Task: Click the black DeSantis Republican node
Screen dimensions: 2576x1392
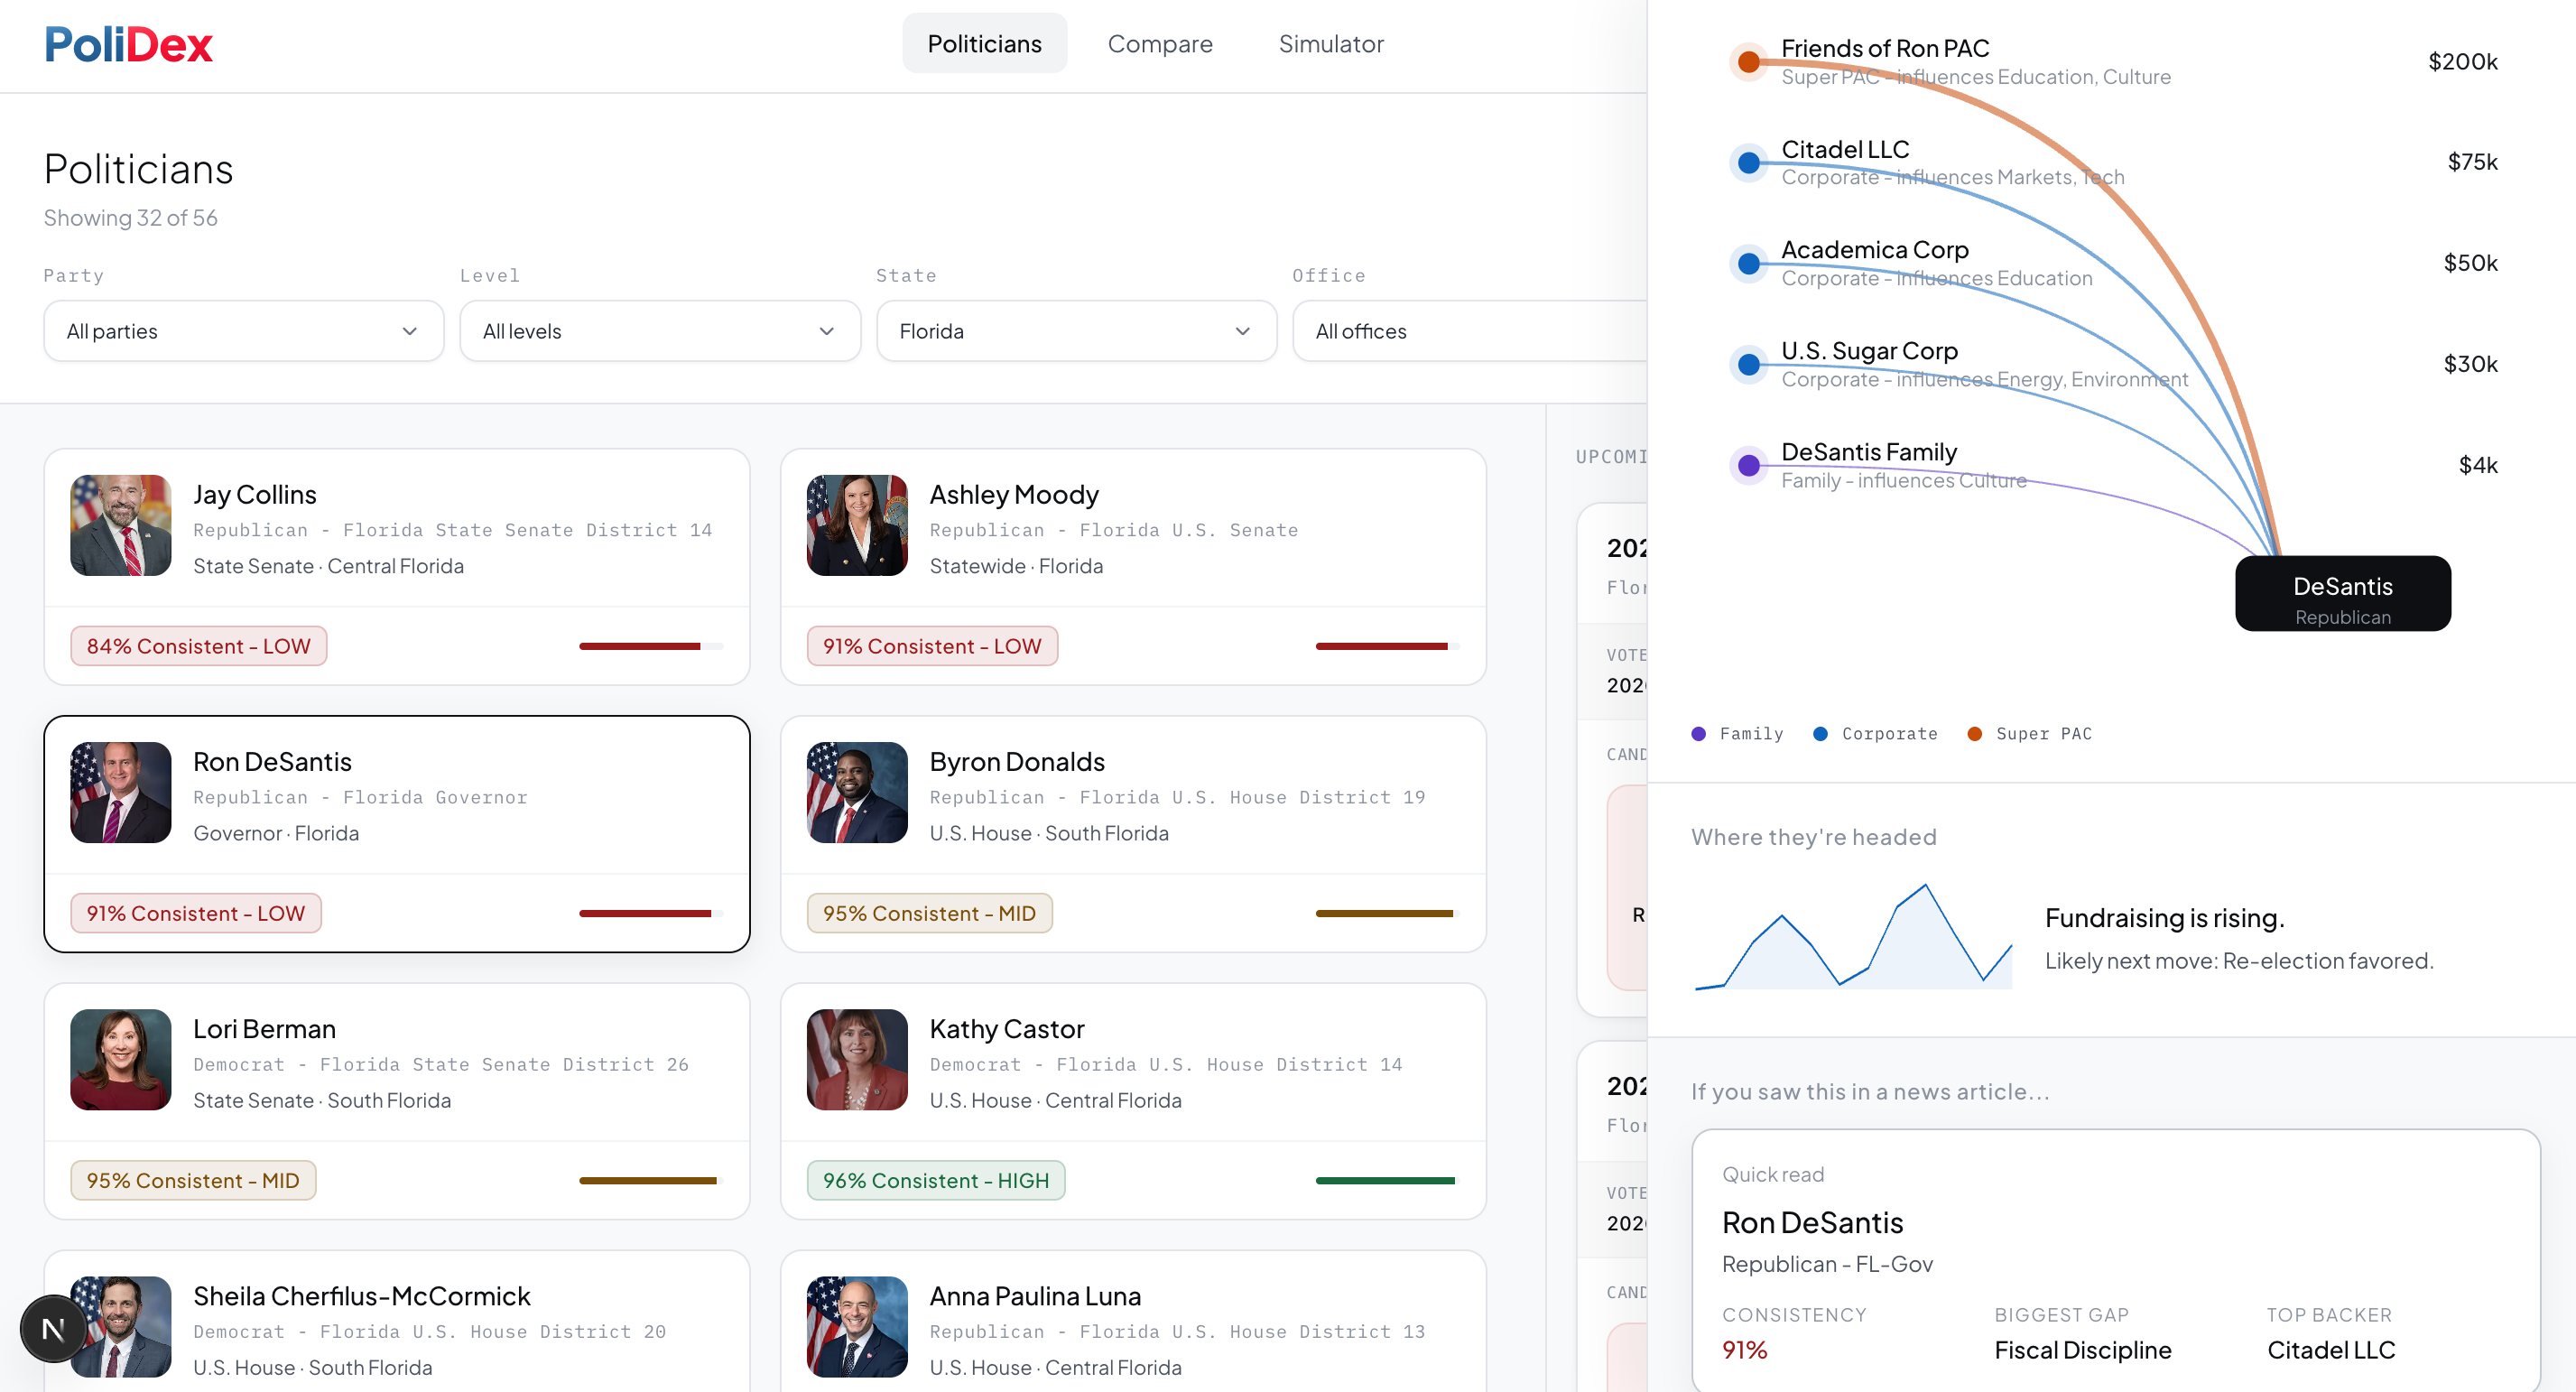Action: click(x=2342, y=594)
